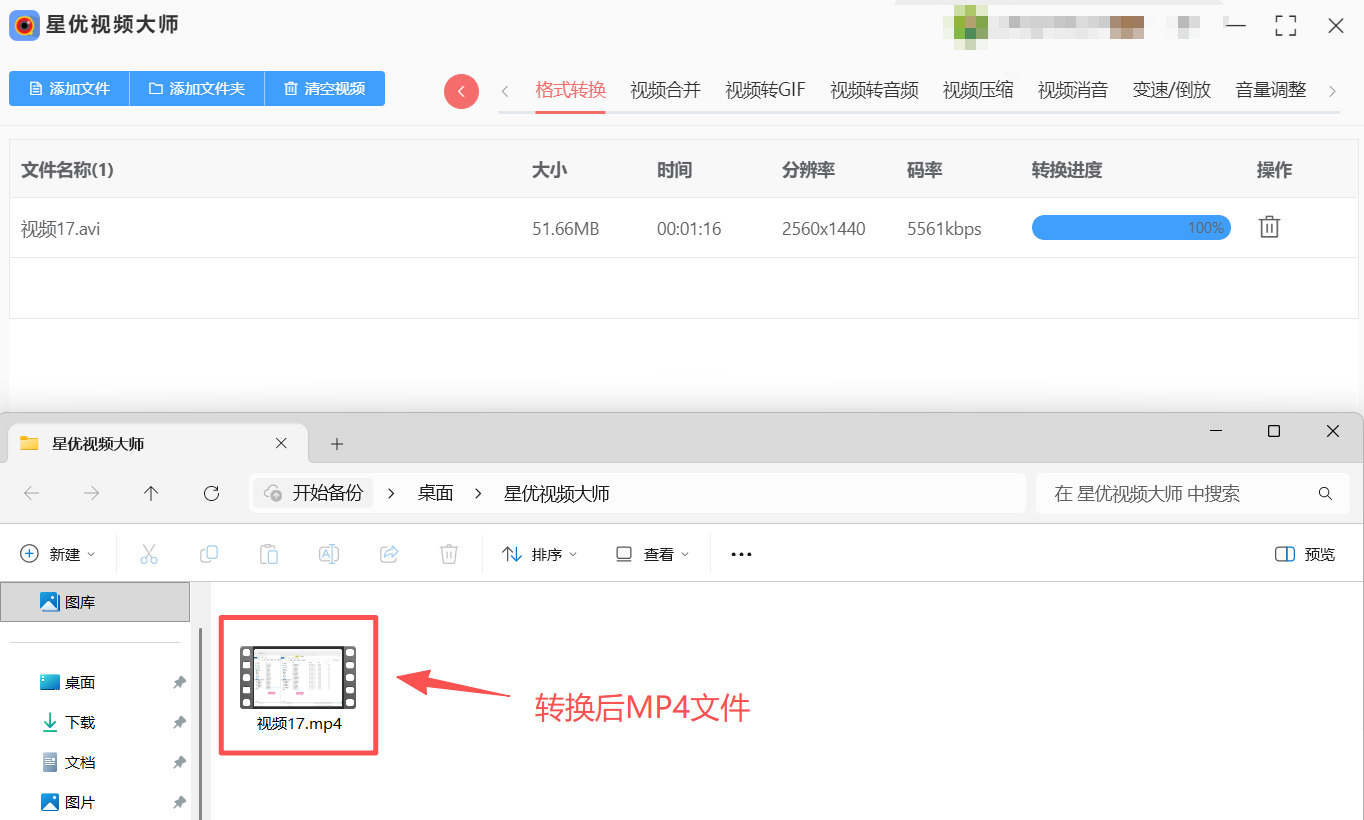Select the 视频转GIF tab

click(765, 90)
